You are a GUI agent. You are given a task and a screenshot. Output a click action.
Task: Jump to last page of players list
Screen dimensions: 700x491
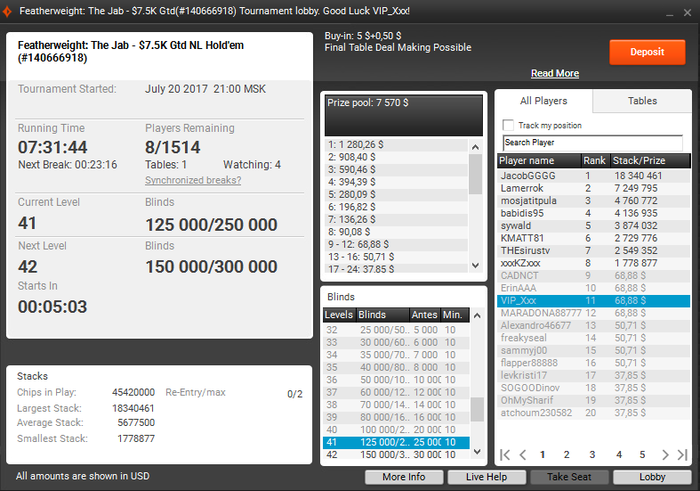(x=682, y=455)
